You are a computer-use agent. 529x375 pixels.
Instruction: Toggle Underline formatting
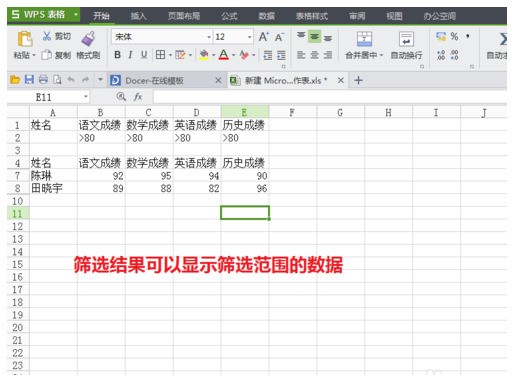tap(144, 55)
